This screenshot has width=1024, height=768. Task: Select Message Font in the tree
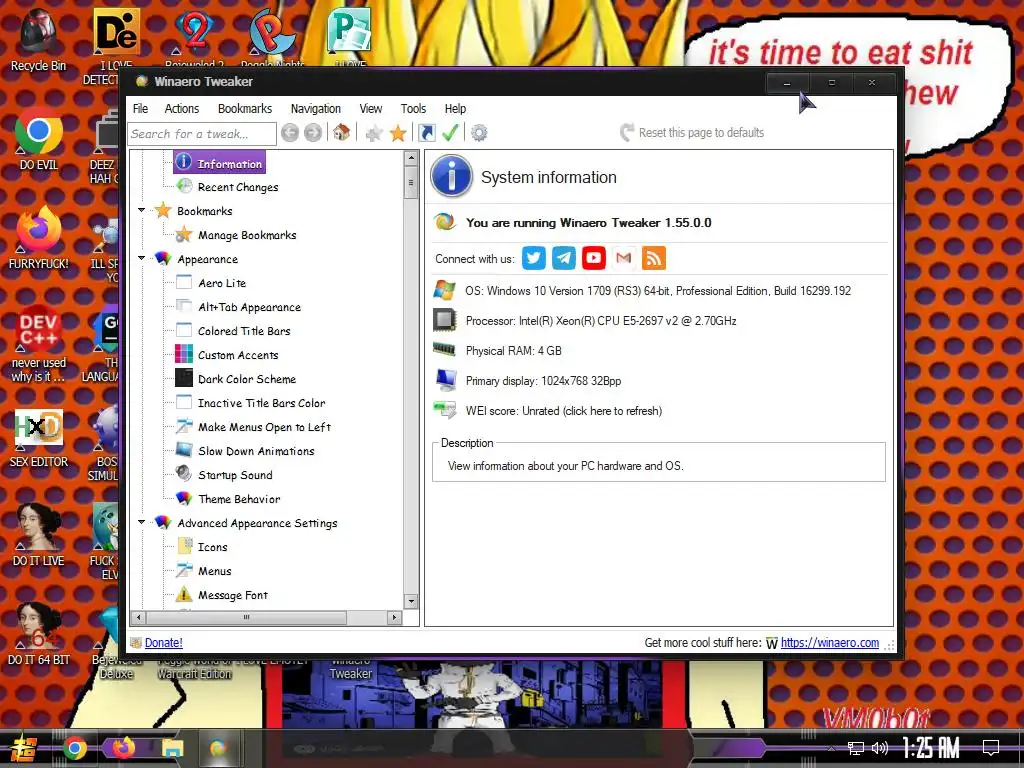point(232,595)
